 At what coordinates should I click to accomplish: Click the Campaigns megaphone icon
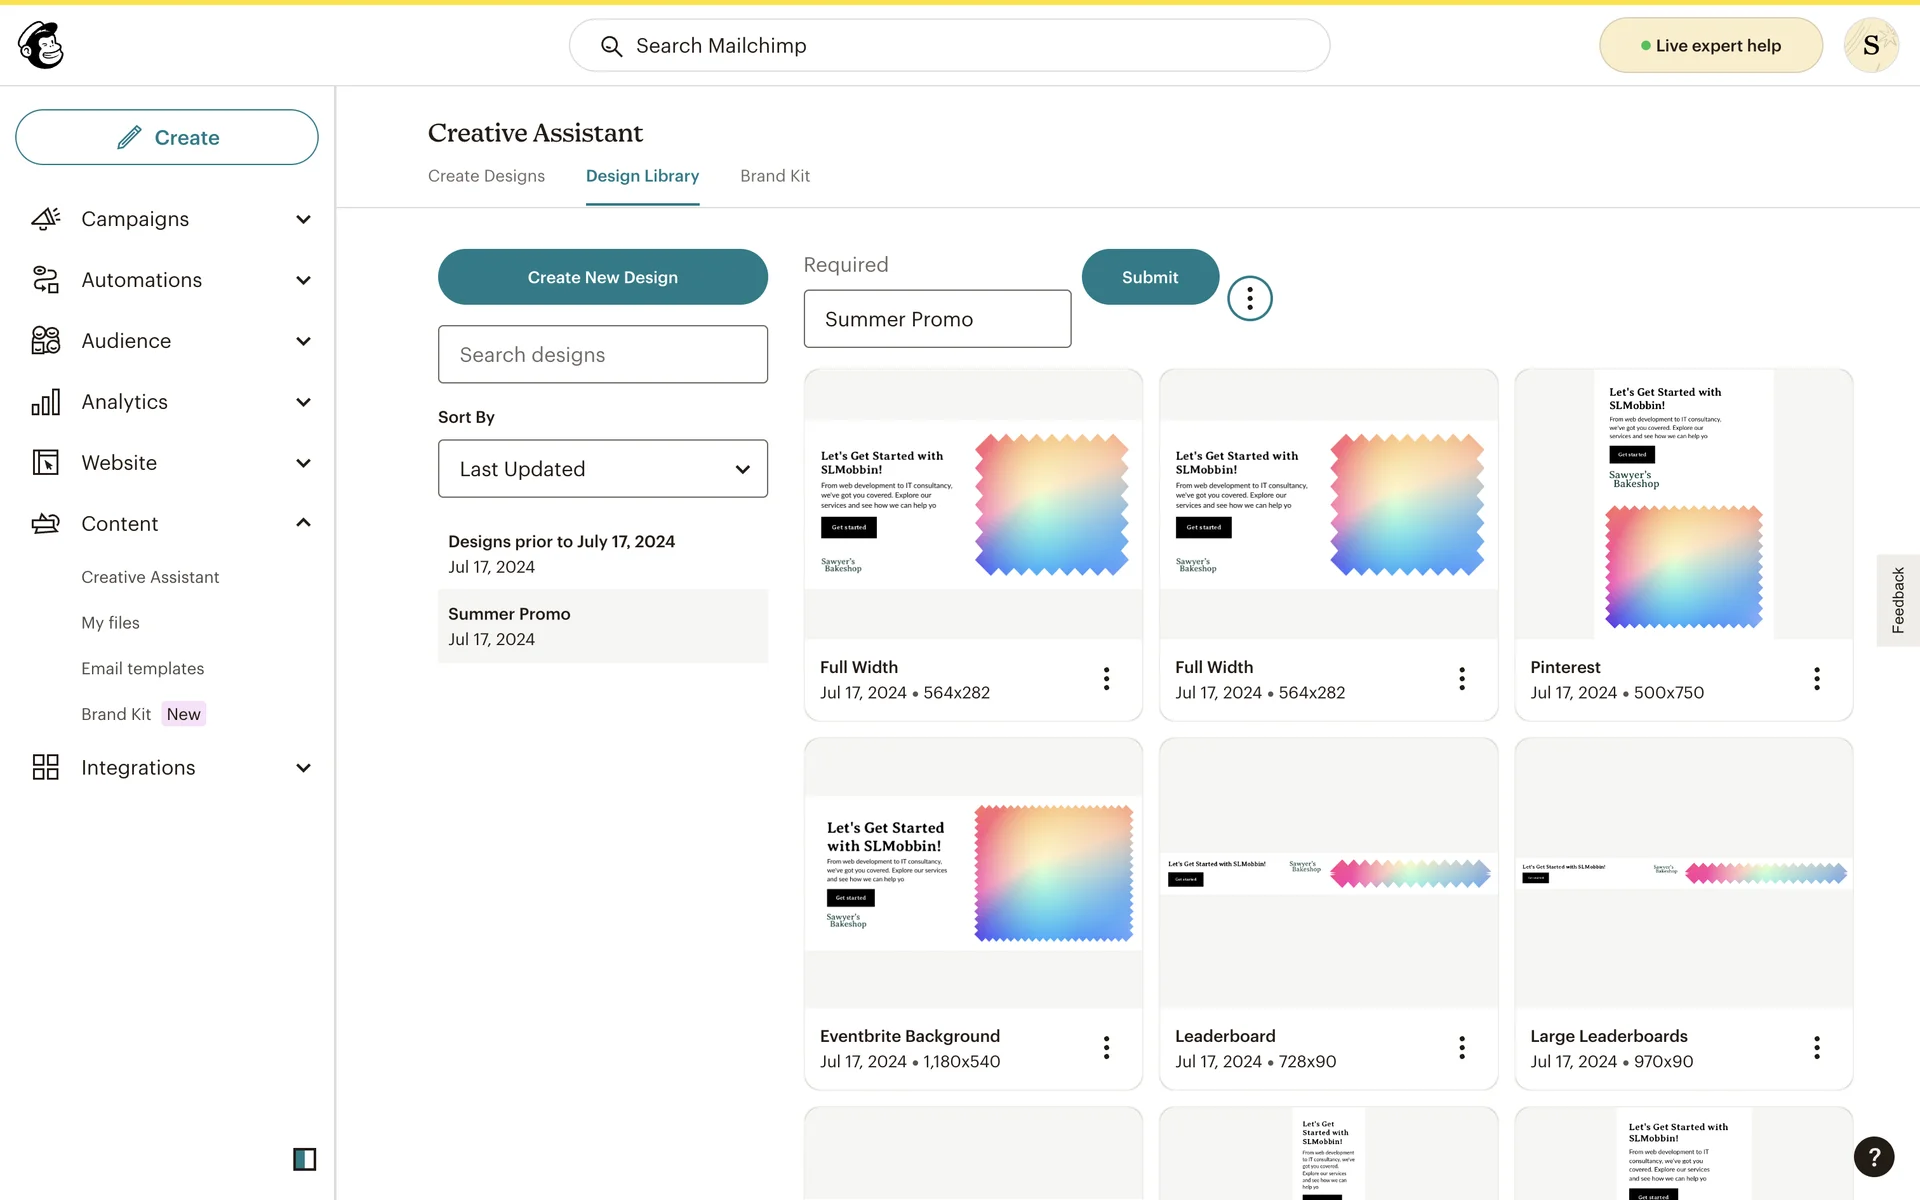click(x=46, y=219)
